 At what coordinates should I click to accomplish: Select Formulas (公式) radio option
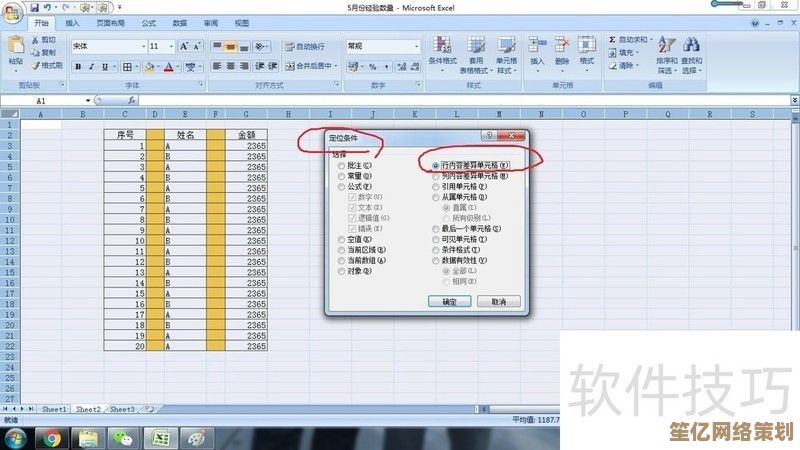coord(341,187)
